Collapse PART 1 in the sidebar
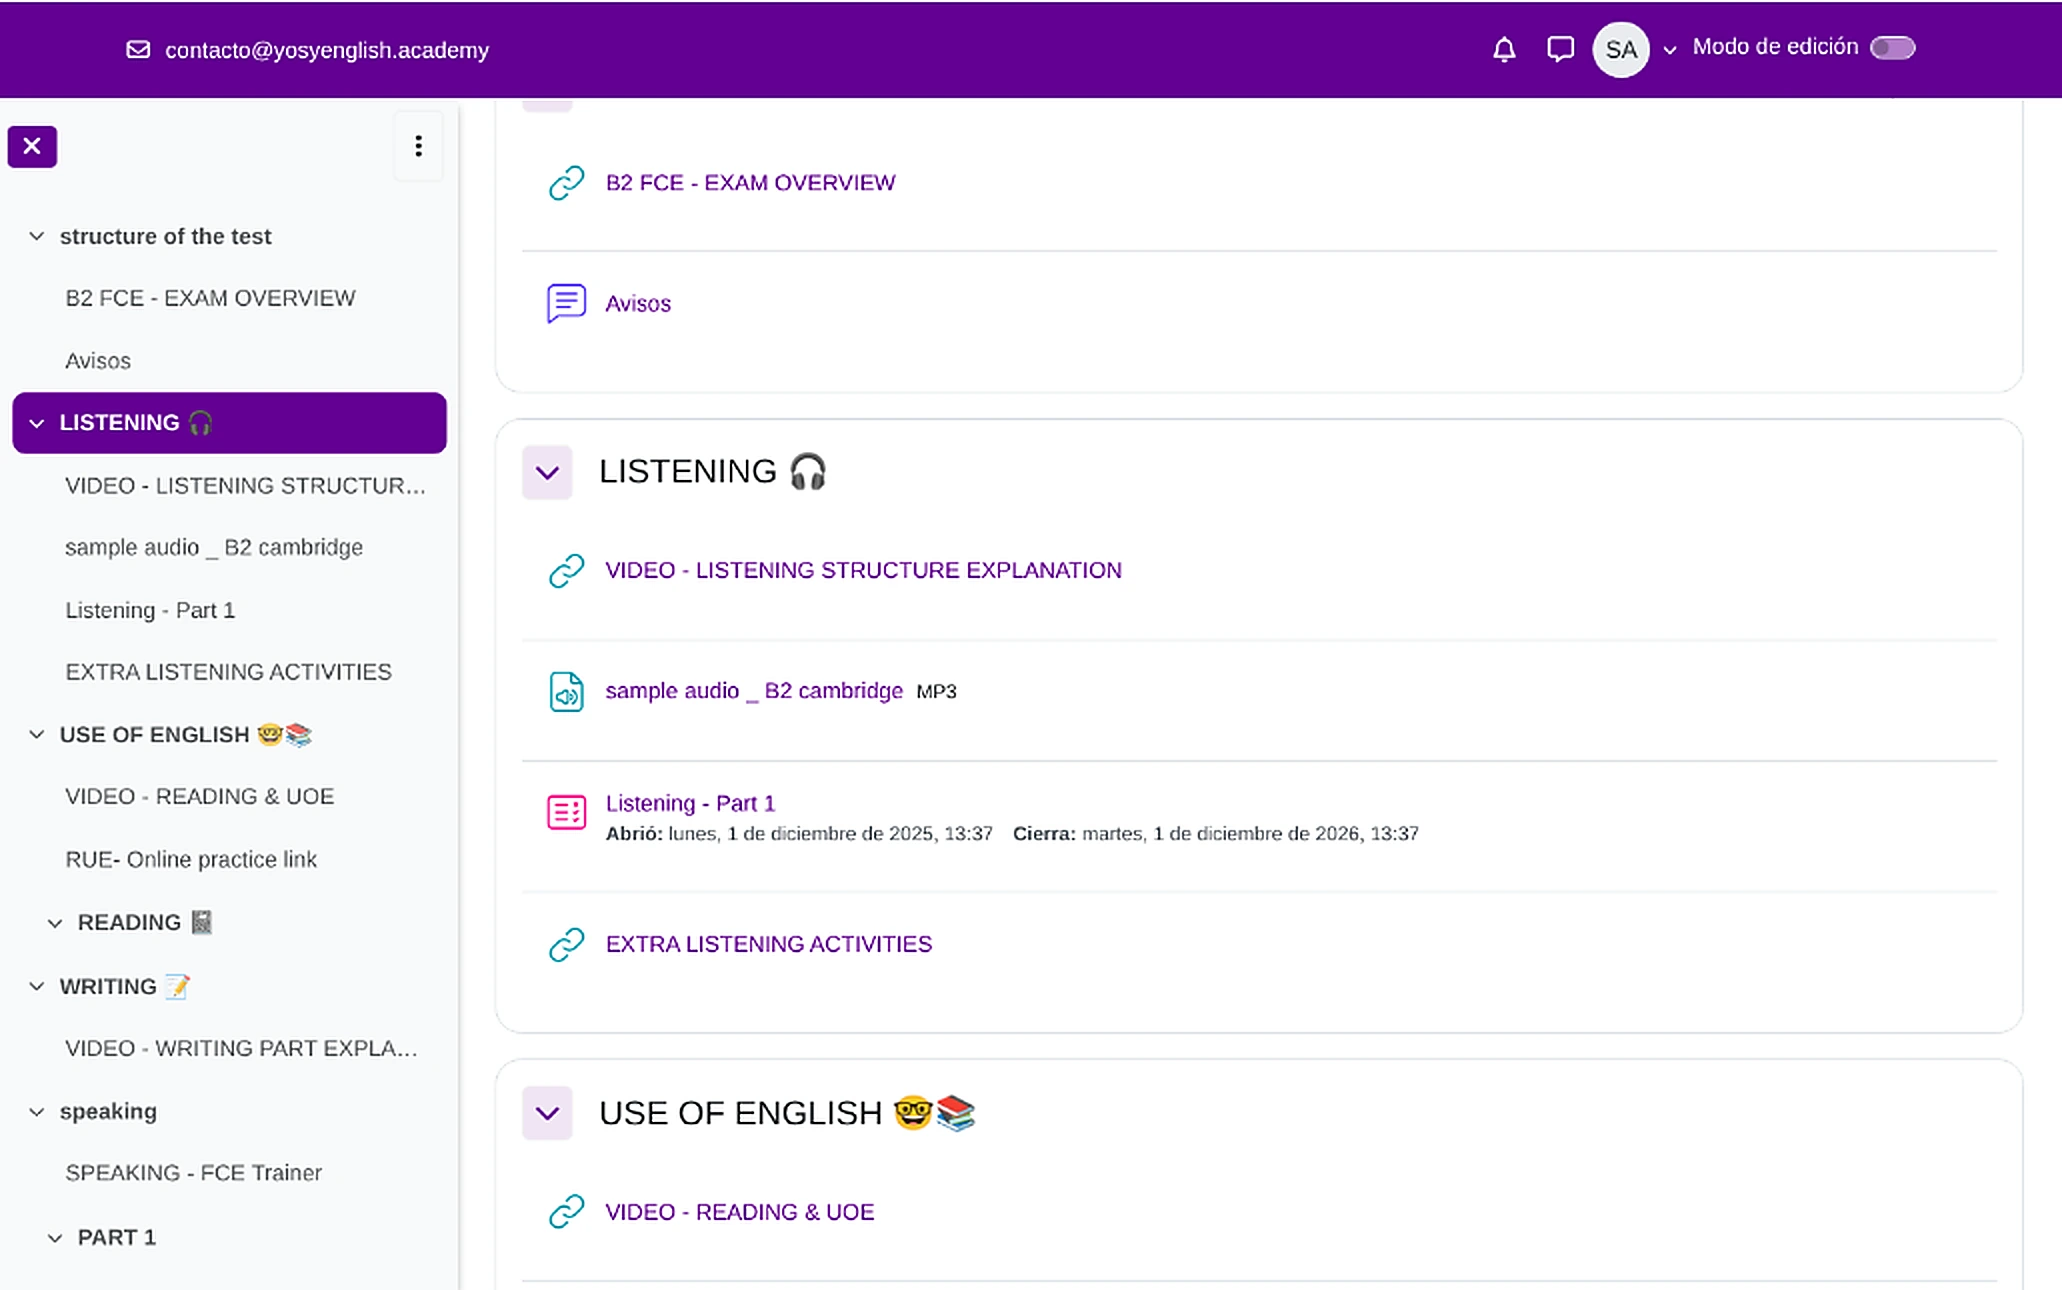2062x1290 pixels. tap(55, 1238)
